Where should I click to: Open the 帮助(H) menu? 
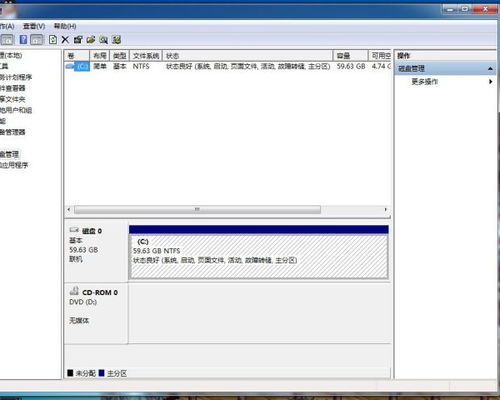pyautogui.click(x=65, y=26)
